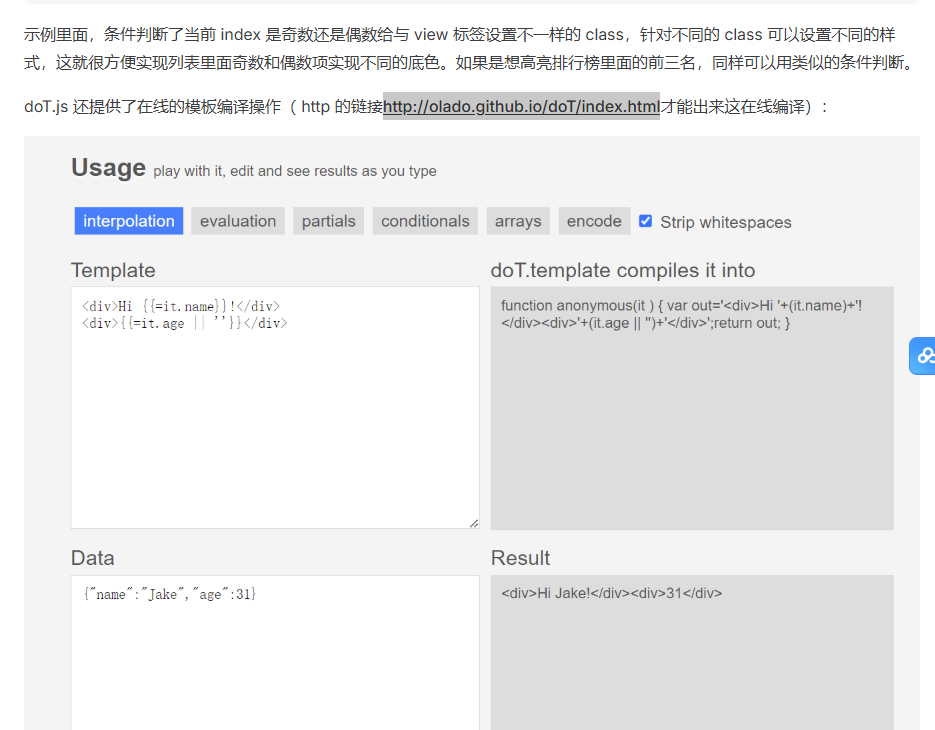
Task: Click inside the Data text area
Action: click(x=275, y=652)
